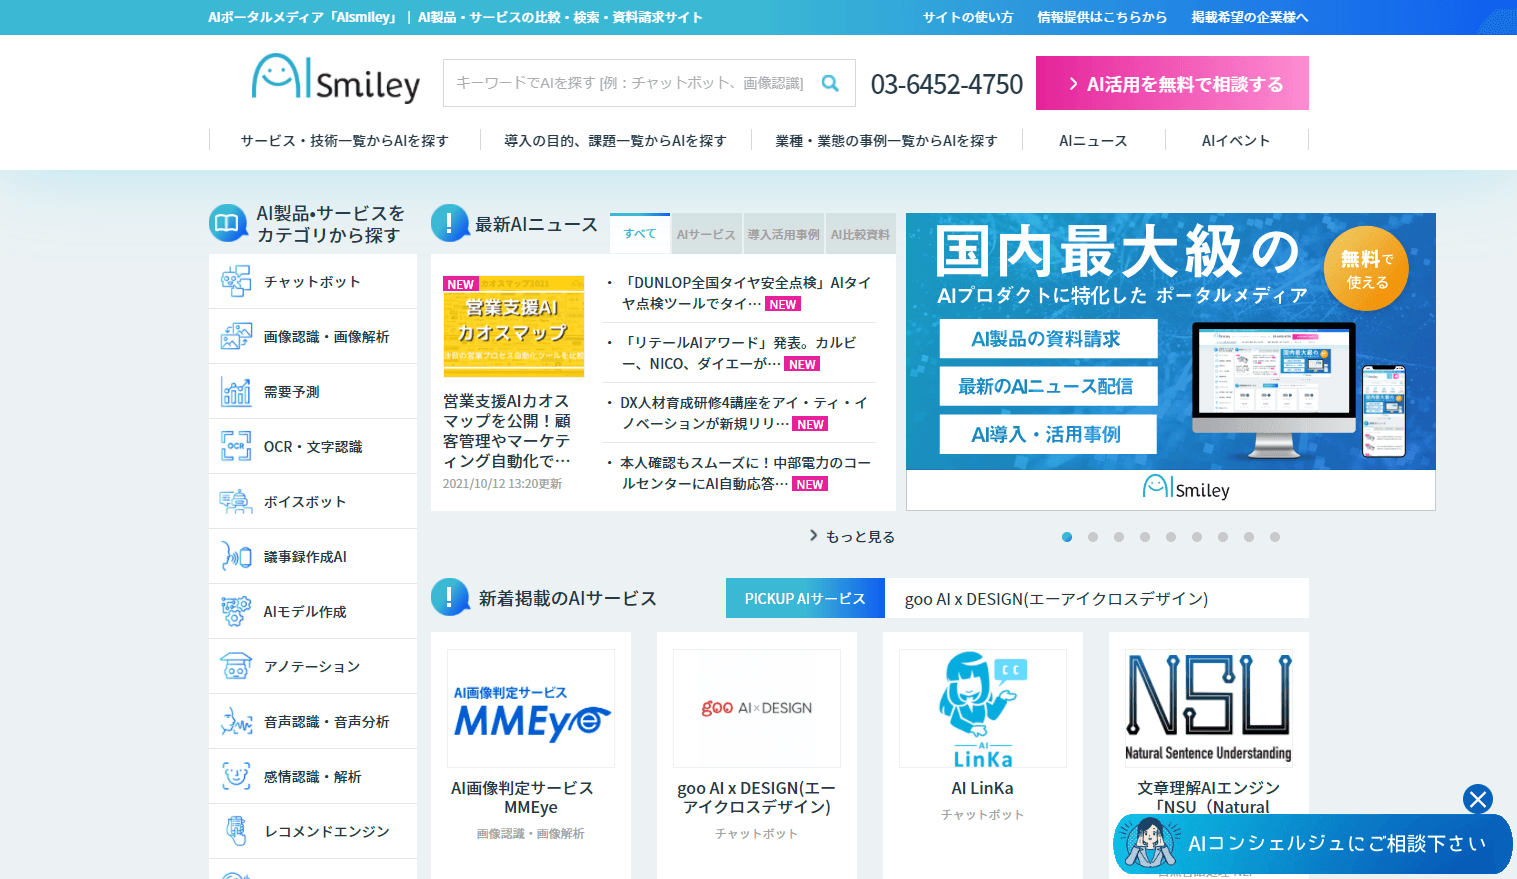Click the keyword search input field

(630, 83)
